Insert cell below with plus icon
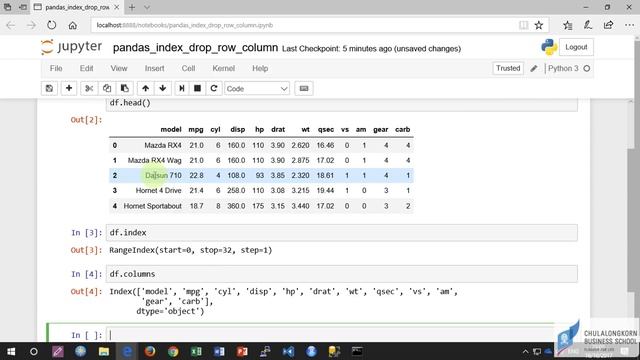This screenshot has width=640, height=360. tap(69, 89)
